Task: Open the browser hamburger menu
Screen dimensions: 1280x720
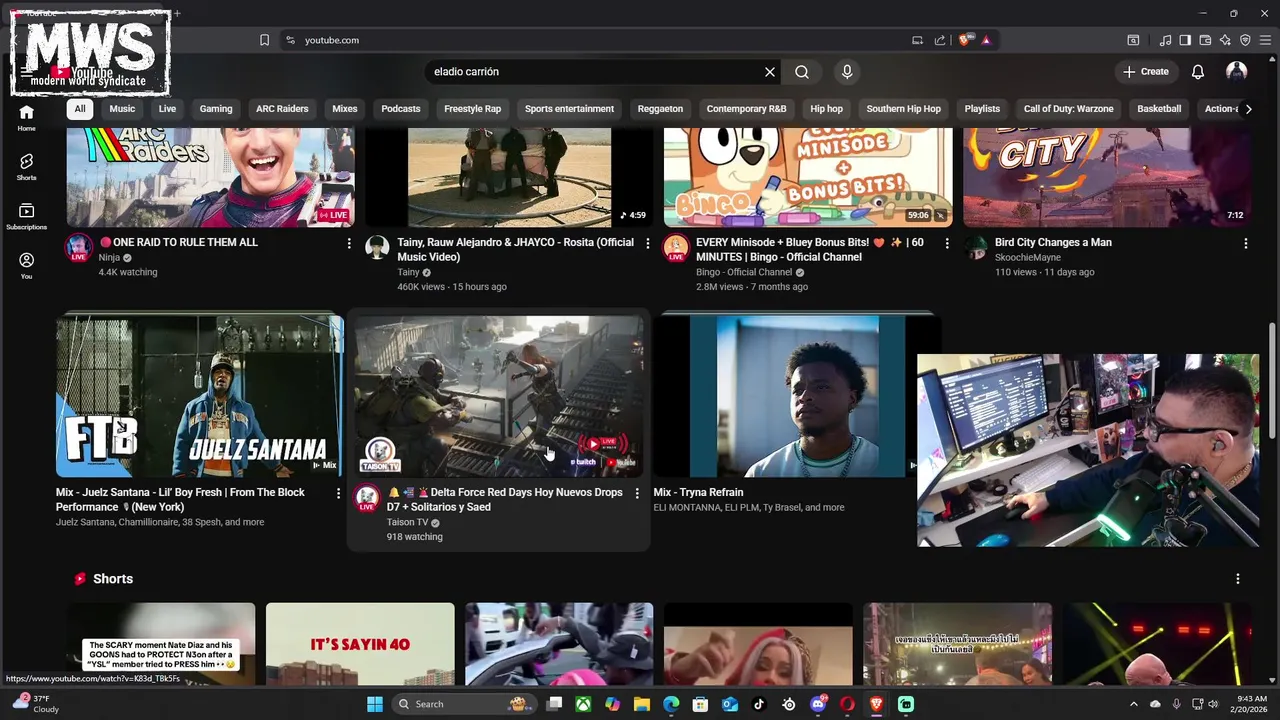Action: [1265, 40]
